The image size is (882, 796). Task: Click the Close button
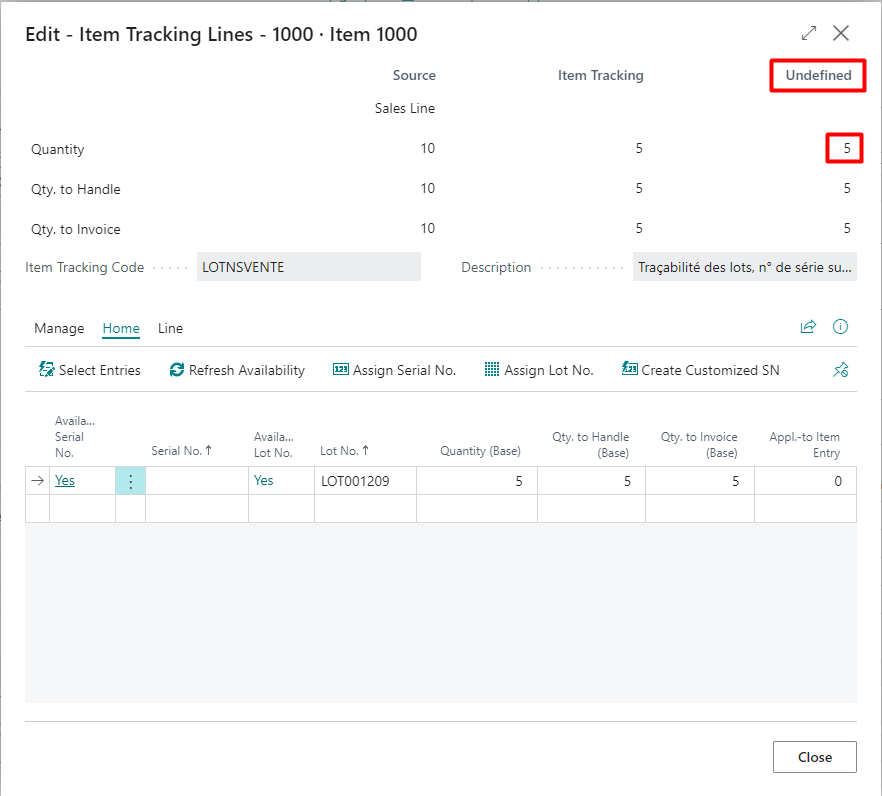click(x=814, y=757)
